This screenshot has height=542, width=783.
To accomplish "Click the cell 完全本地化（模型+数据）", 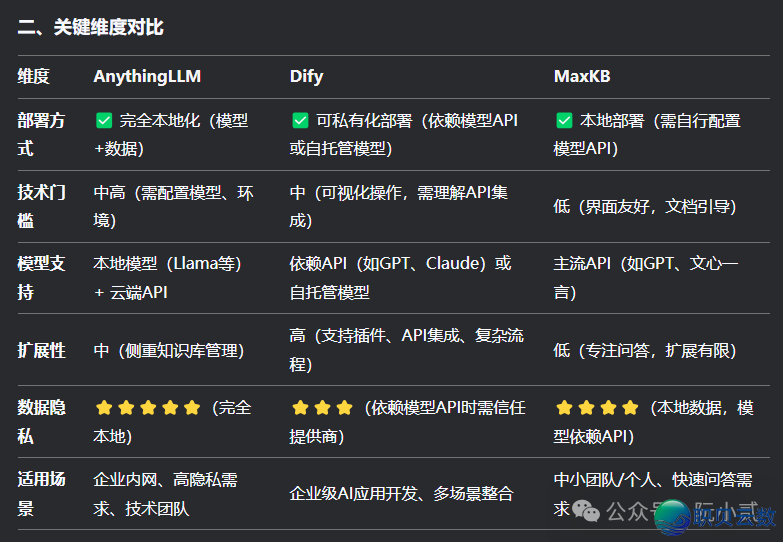I will pyautogui.click(x=171, y=134).
